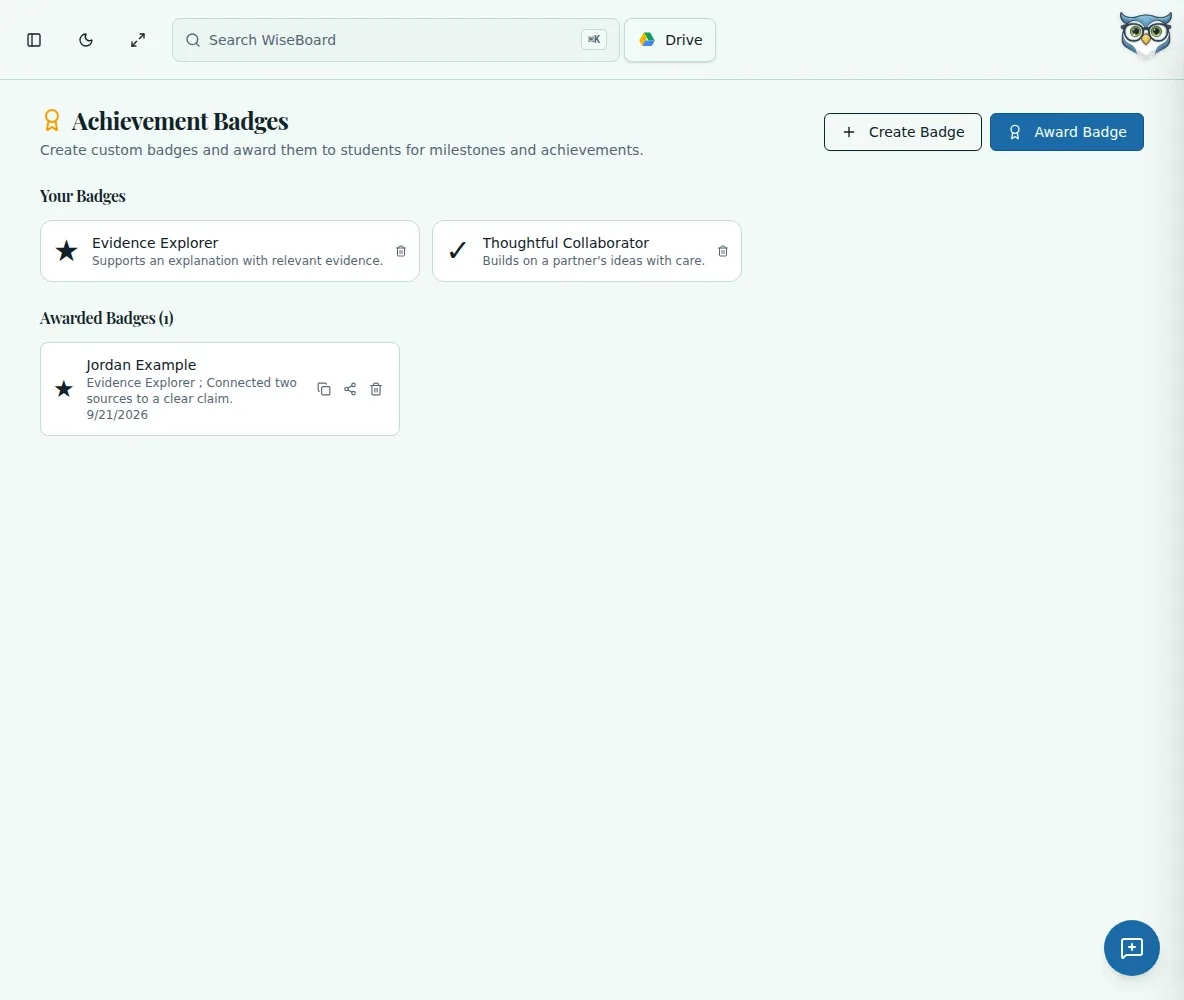
Task: Select the Thoughtful Collaborator badge title
Action: coord(566,242)
